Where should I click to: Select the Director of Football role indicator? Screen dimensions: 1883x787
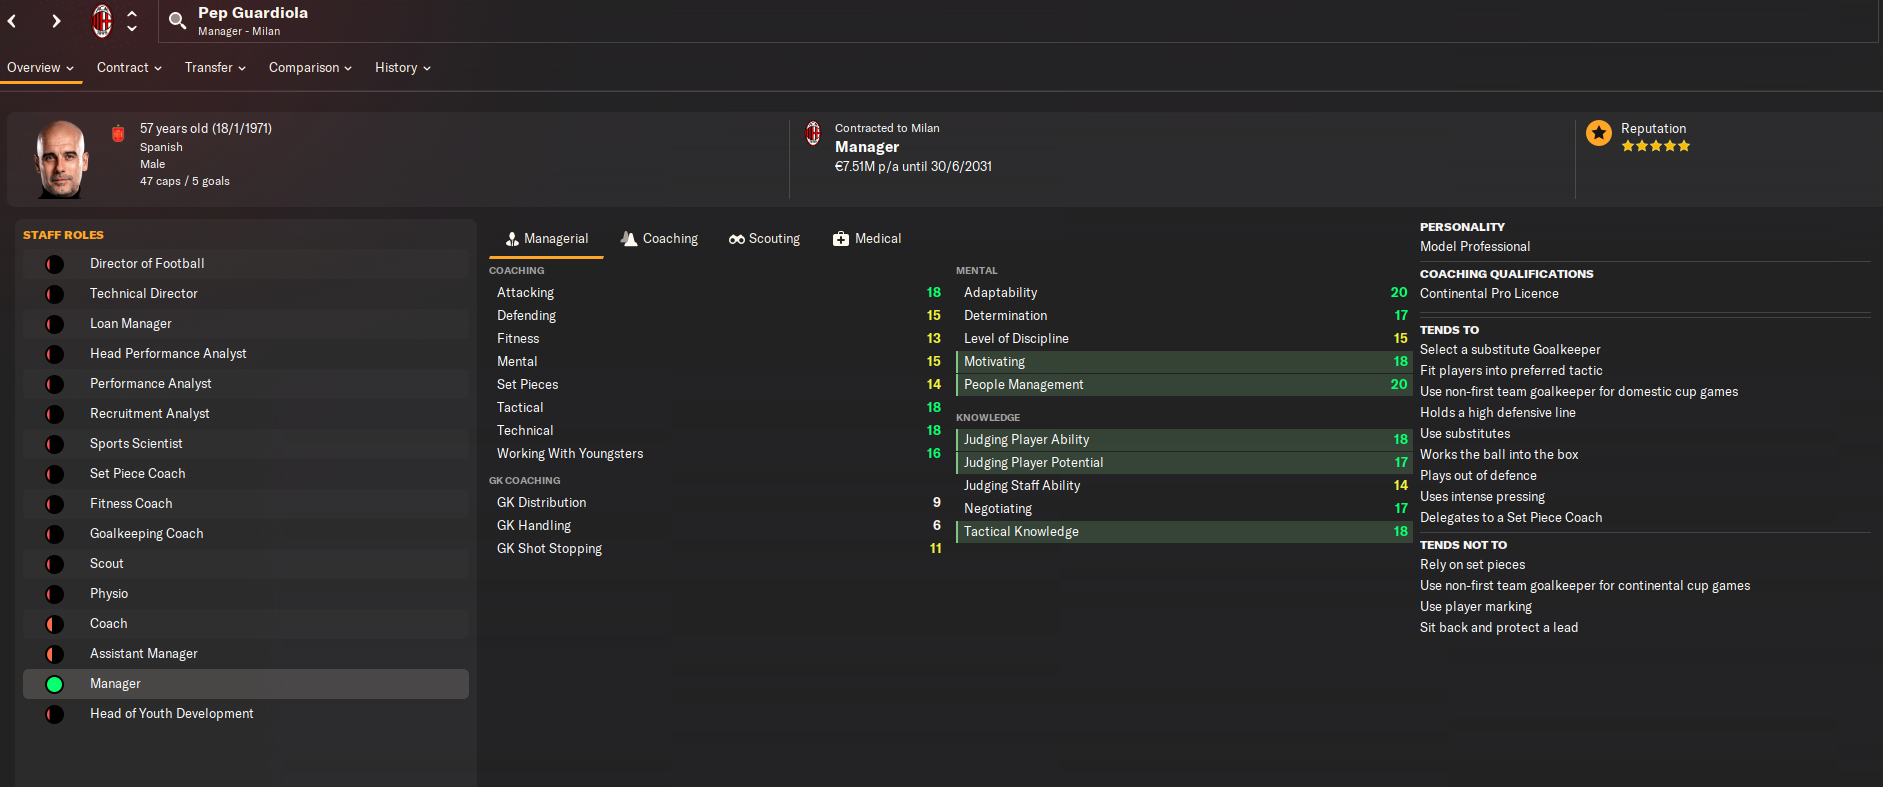55,264
